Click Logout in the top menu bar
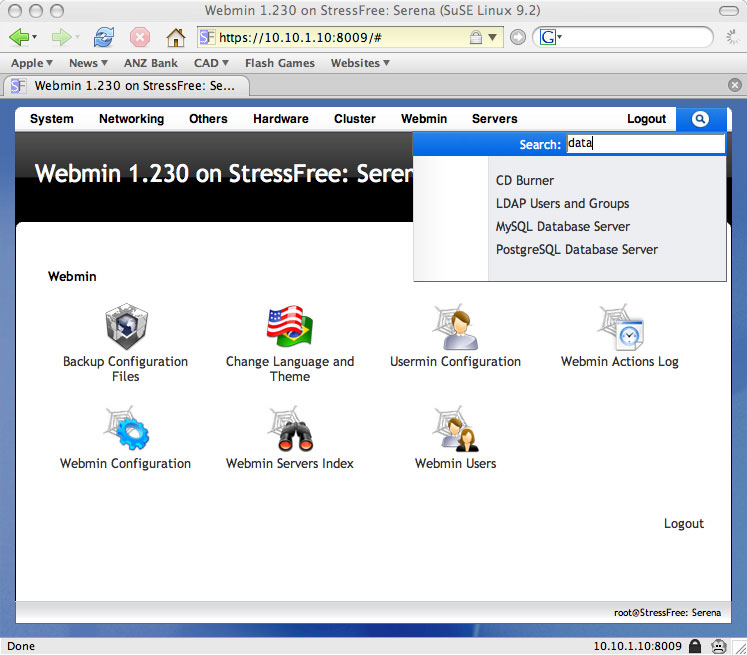 [646, 119]
